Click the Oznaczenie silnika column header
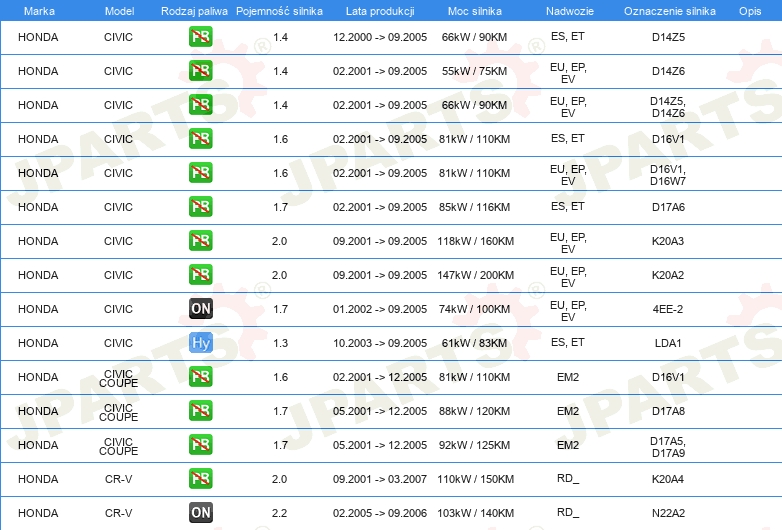Screen dimensions: 782x530 tap(669, 11)
